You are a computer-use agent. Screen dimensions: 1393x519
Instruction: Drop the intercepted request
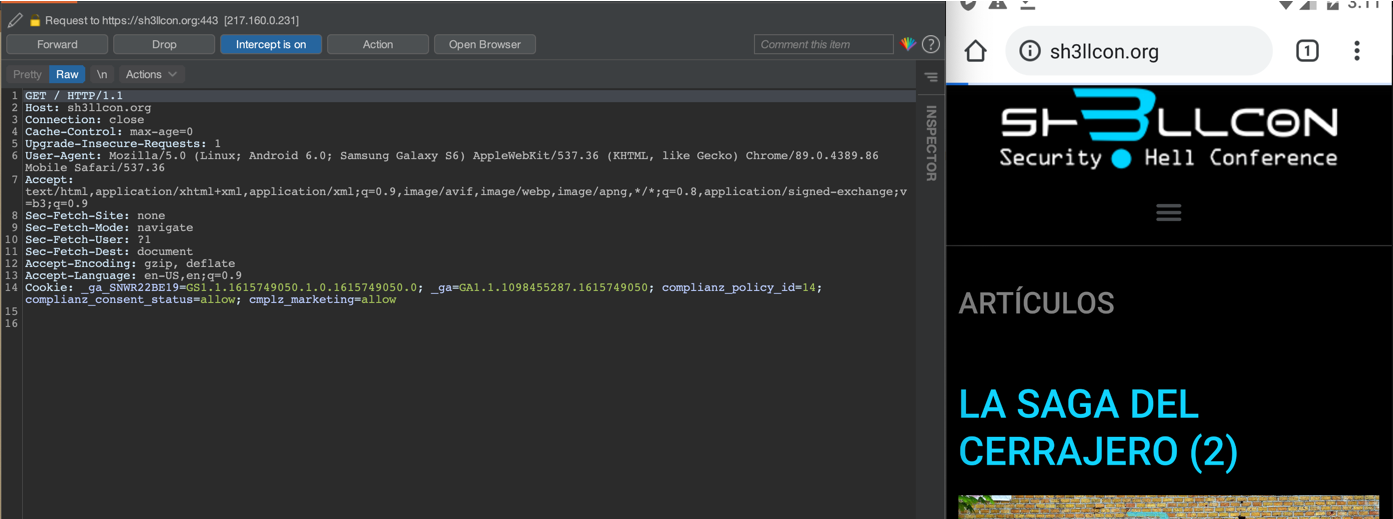click(164, 44)
